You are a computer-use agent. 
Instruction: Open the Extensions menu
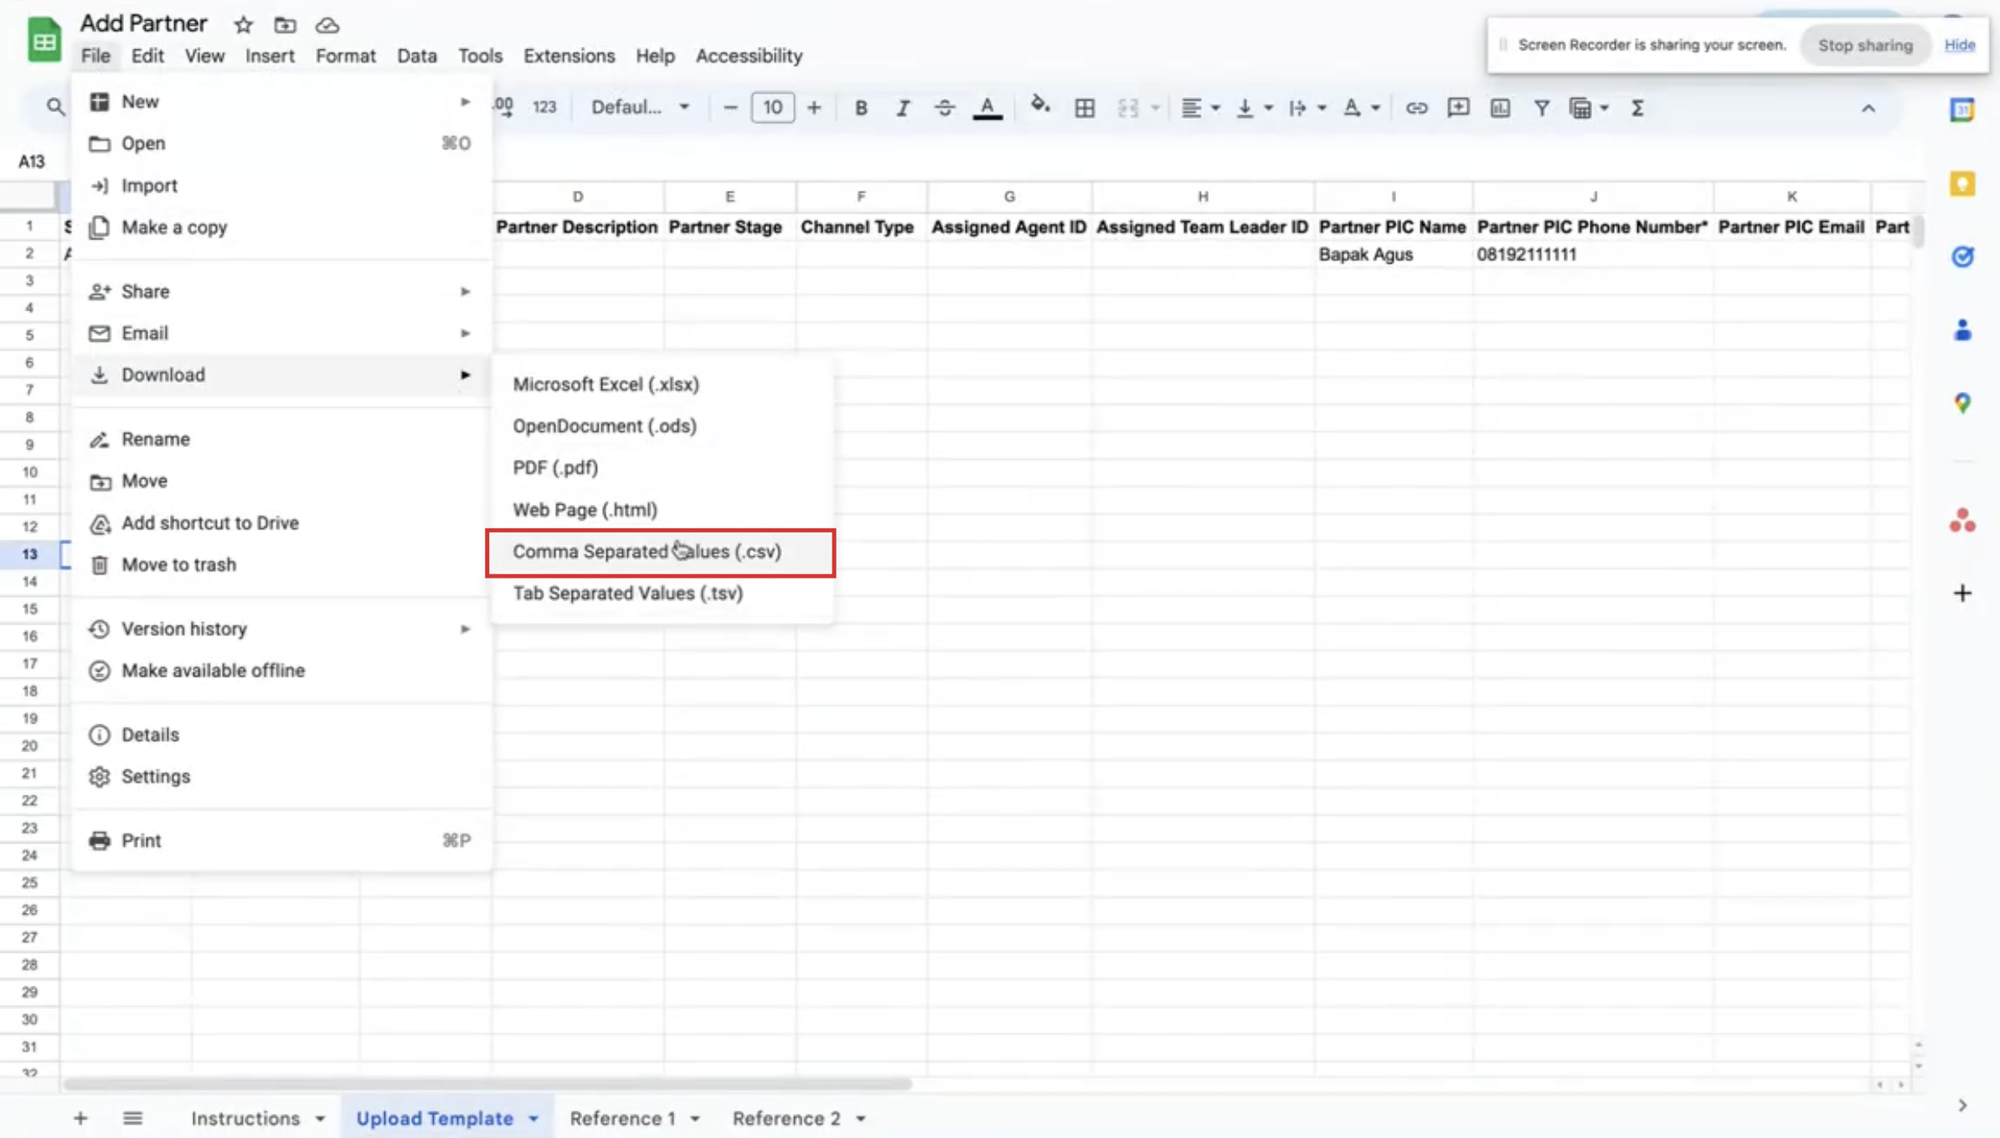coord(569,56)
